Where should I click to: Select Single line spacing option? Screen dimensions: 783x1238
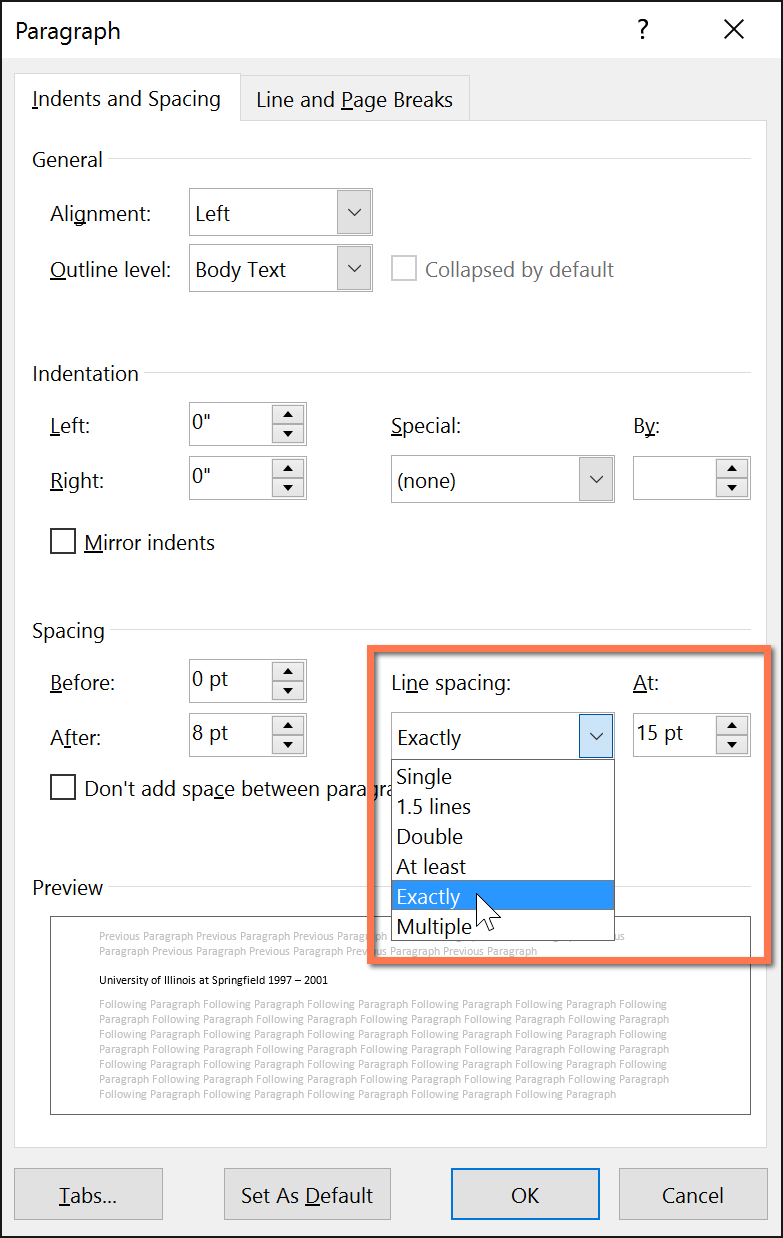click(x=430, y=776)
